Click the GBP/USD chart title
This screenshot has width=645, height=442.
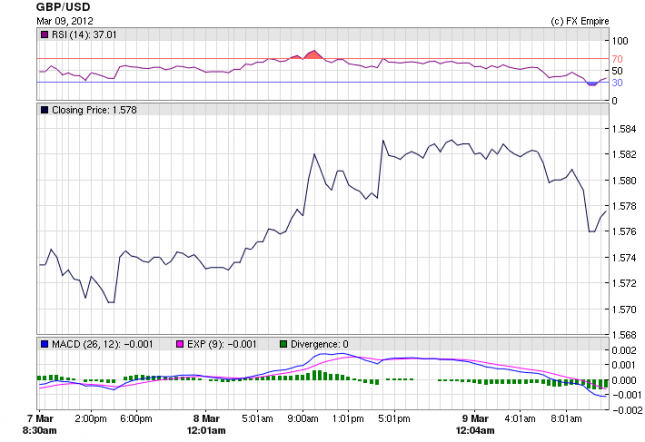pyautogui.click(x=63, y=7)
